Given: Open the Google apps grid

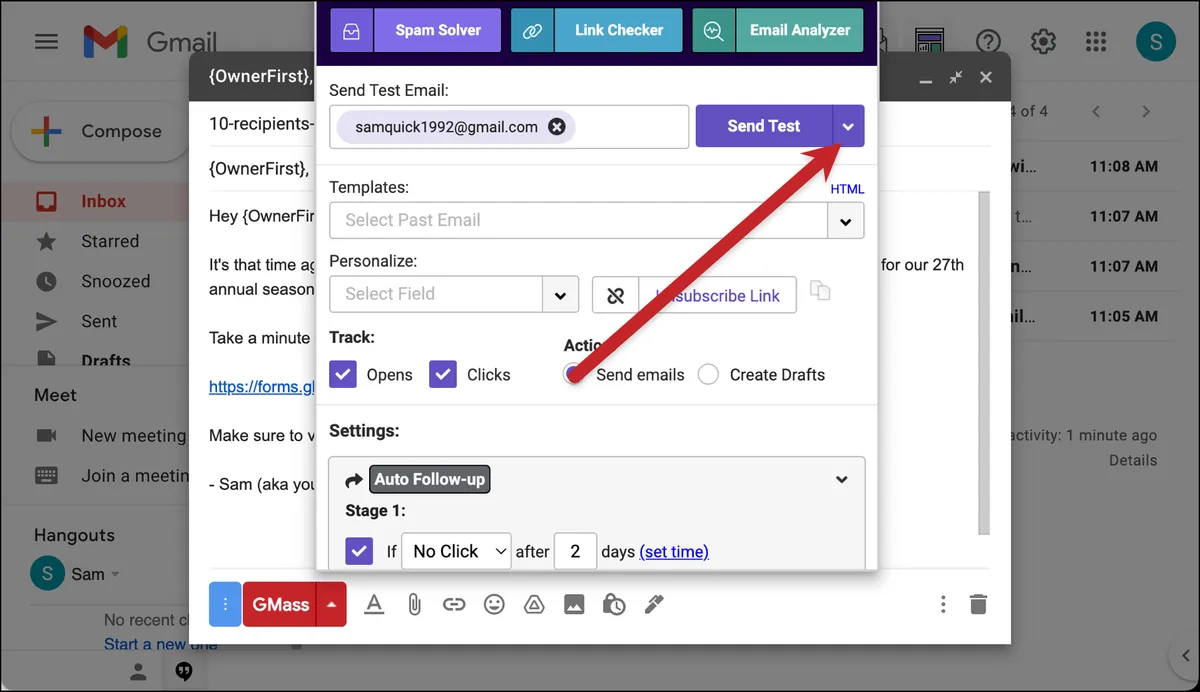Looking at the screenshot, I should (1096, 42).
